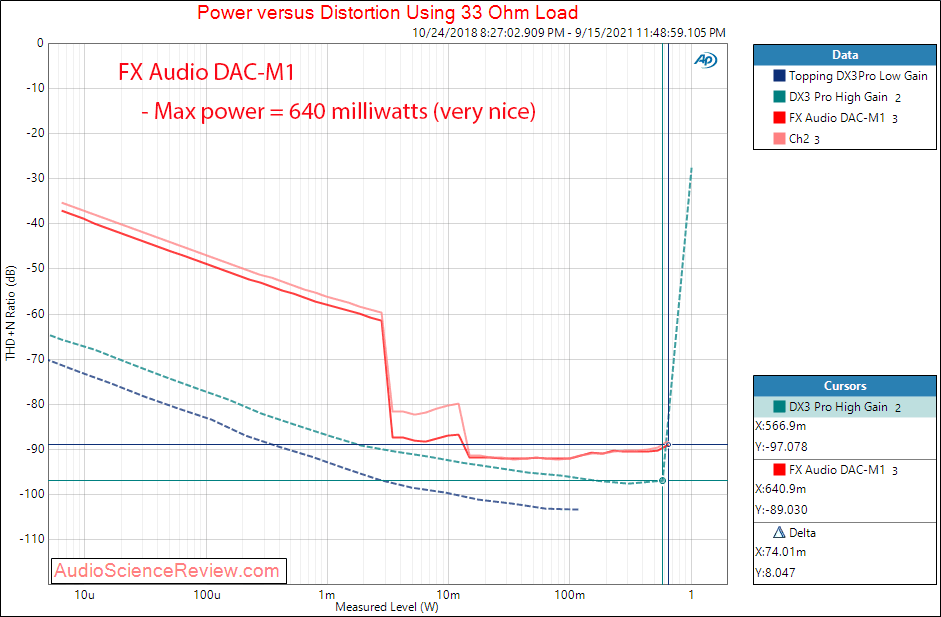Viewport: 941px width, 617px height.
Task: Click the timestamp range above the graph
Action: [x=569, y=32]
